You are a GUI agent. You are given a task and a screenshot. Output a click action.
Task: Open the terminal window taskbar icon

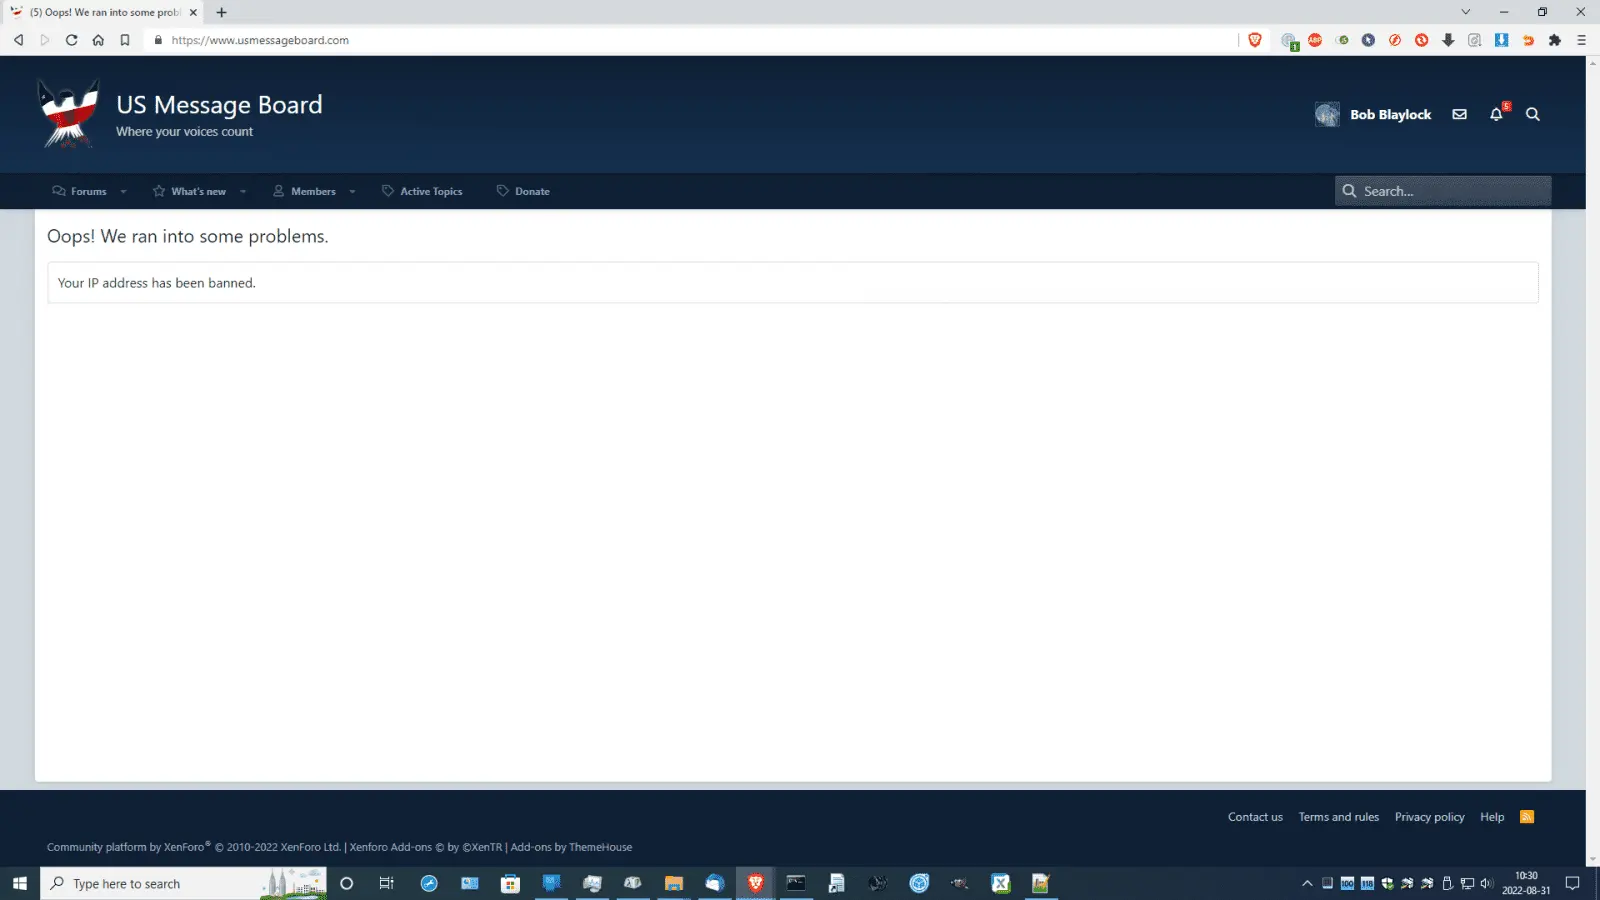click(x=796, y=883)
